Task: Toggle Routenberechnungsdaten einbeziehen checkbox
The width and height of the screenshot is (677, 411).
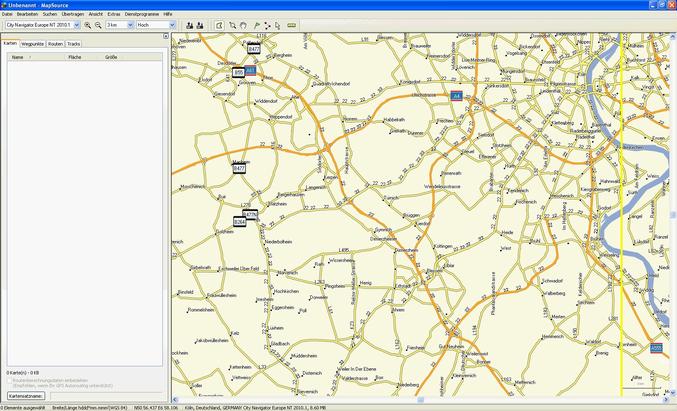Action: [x=10, y=380]
